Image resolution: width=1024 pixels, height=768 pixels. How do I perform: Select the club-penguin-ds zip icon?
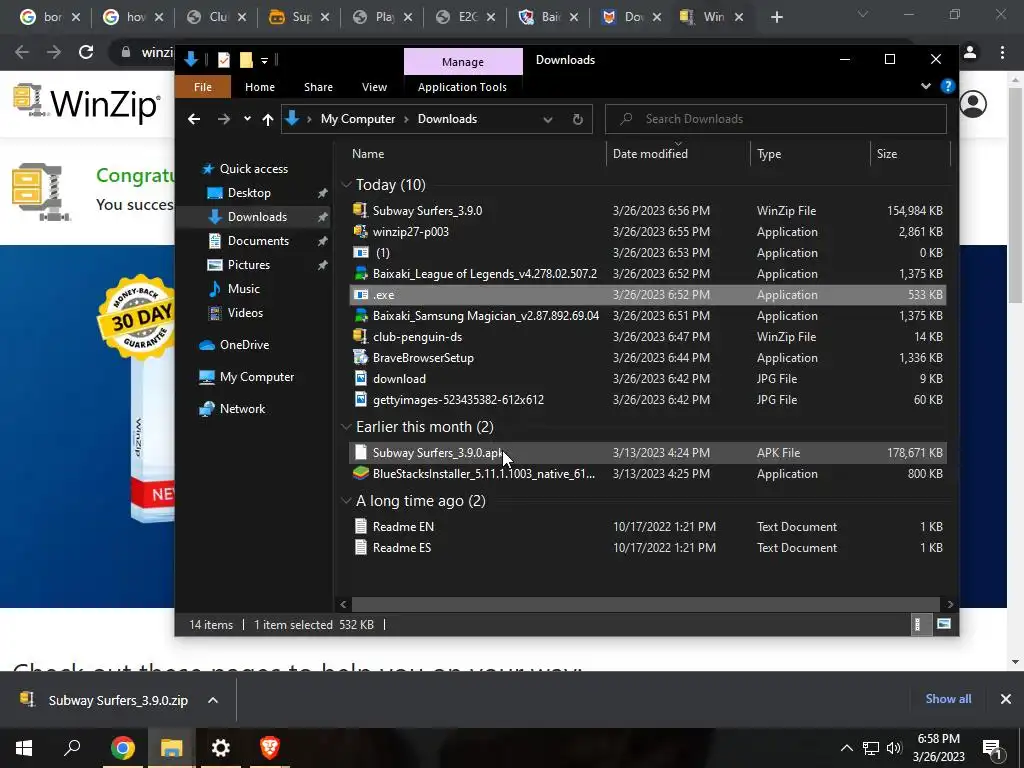tap(360, 336)
